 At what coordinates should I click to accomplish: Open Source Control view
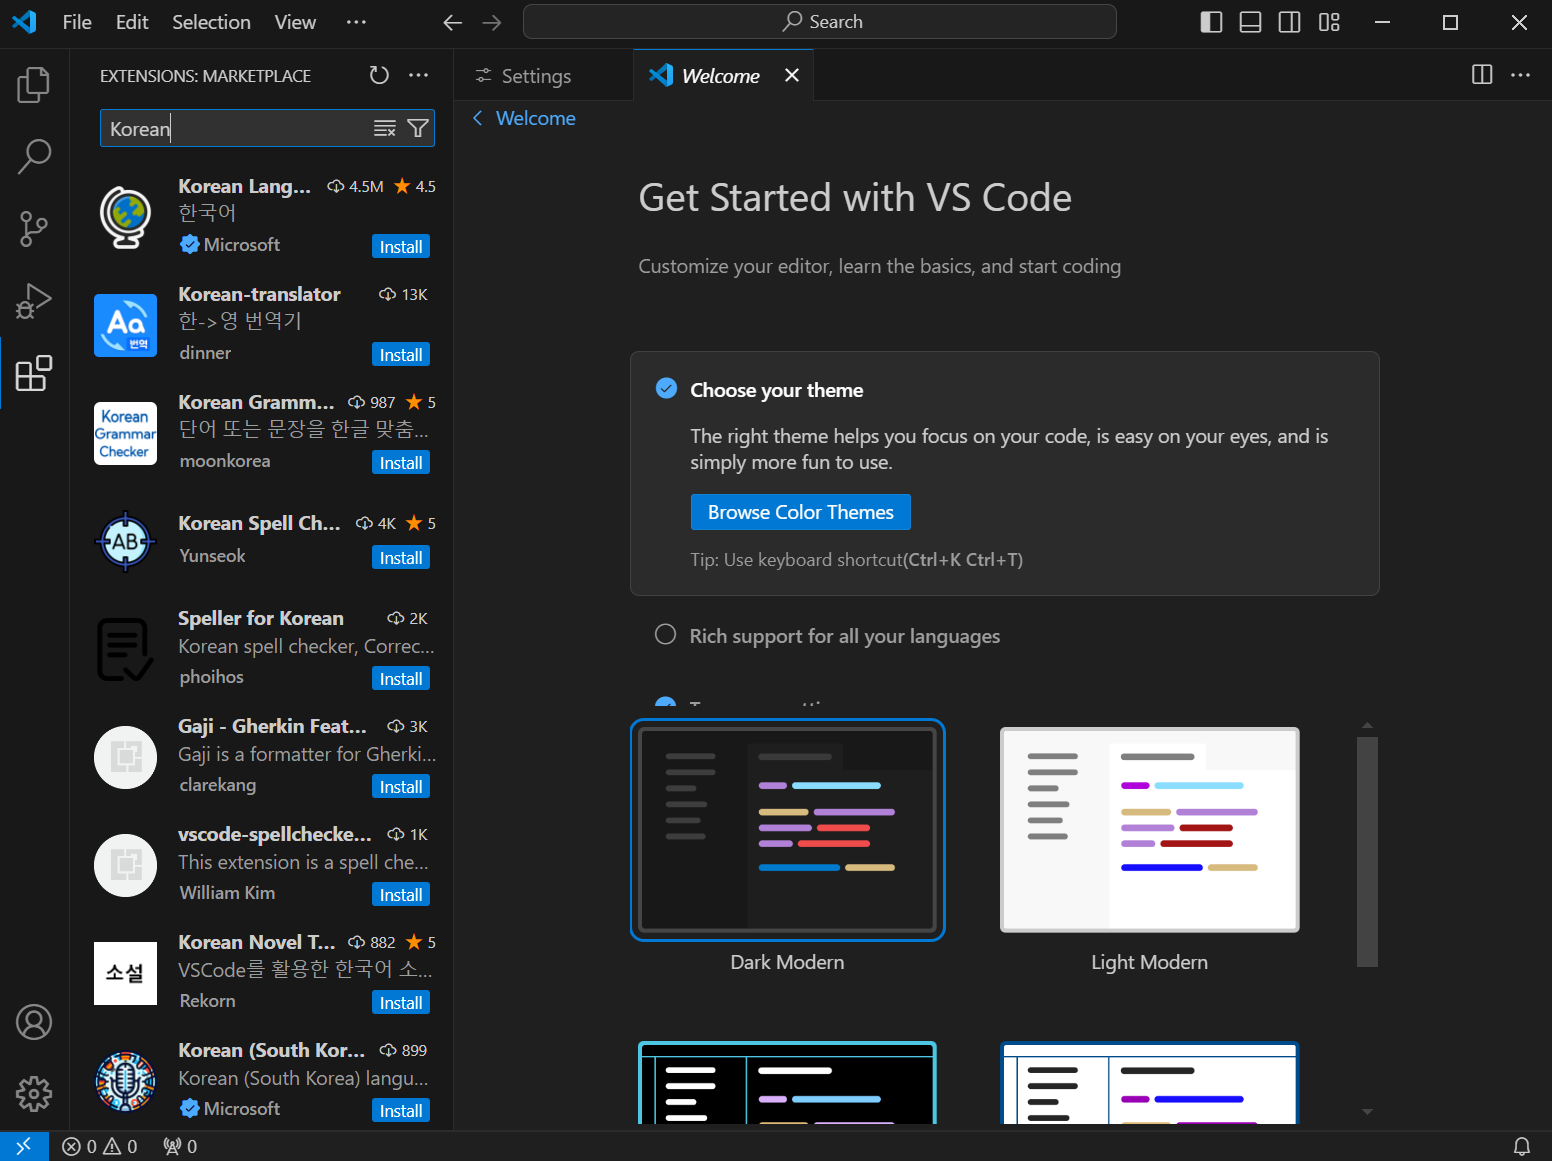34,229
